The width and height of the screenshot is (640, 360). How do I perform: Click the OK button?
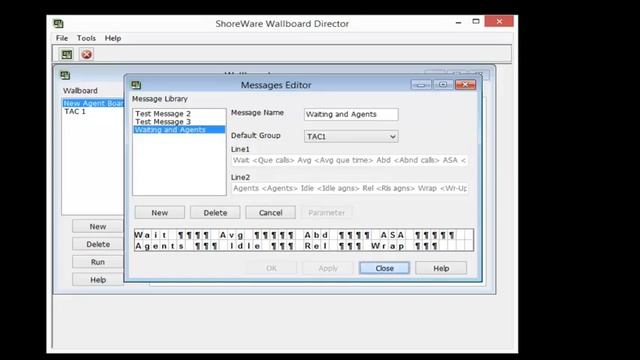pyautogui.click(x=271, y=268)
